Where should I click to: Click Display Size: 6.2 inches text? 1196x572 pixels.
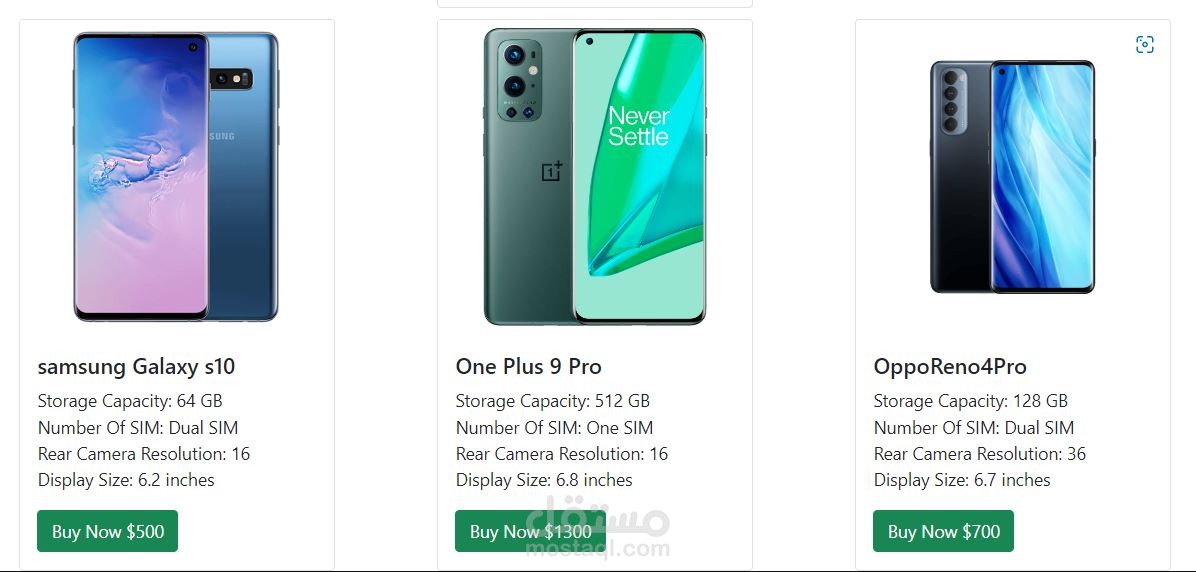126,480
